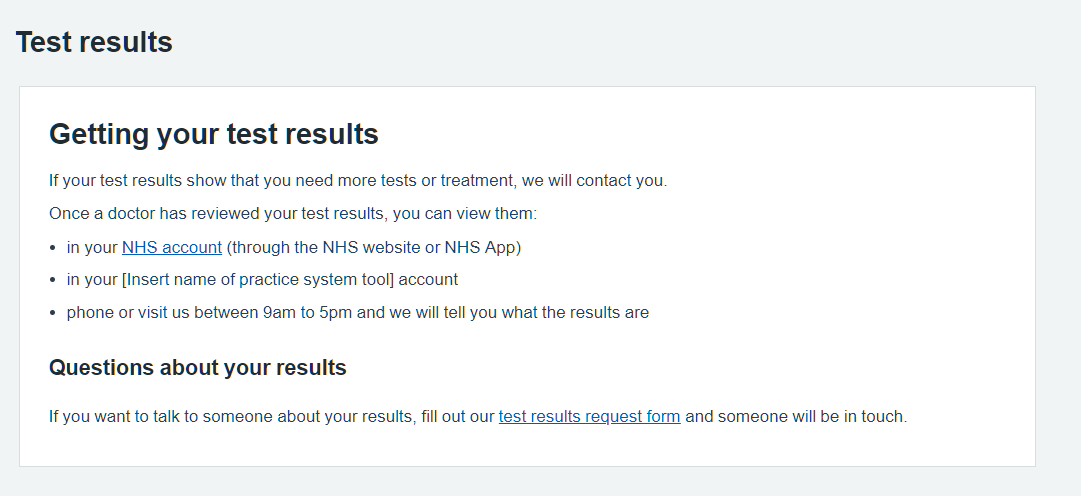Click "we will tell you what the results are"
Image resolution: width=1081 pixels, height=496 pixels.
tap(518, 312)
